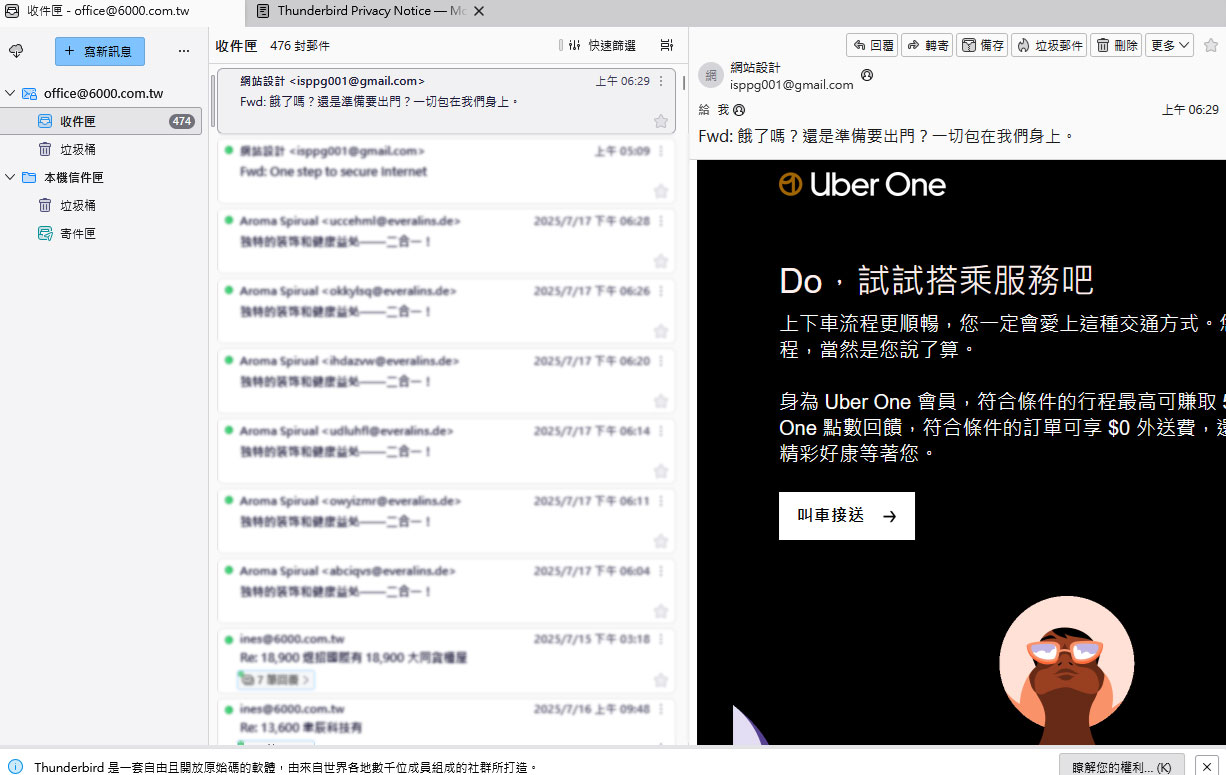Viewport: 1226px width, 775px height.
Task: Open the Aroma Spirual email from abciqvs@everalins.de
Action: click(x=446, y=591)
